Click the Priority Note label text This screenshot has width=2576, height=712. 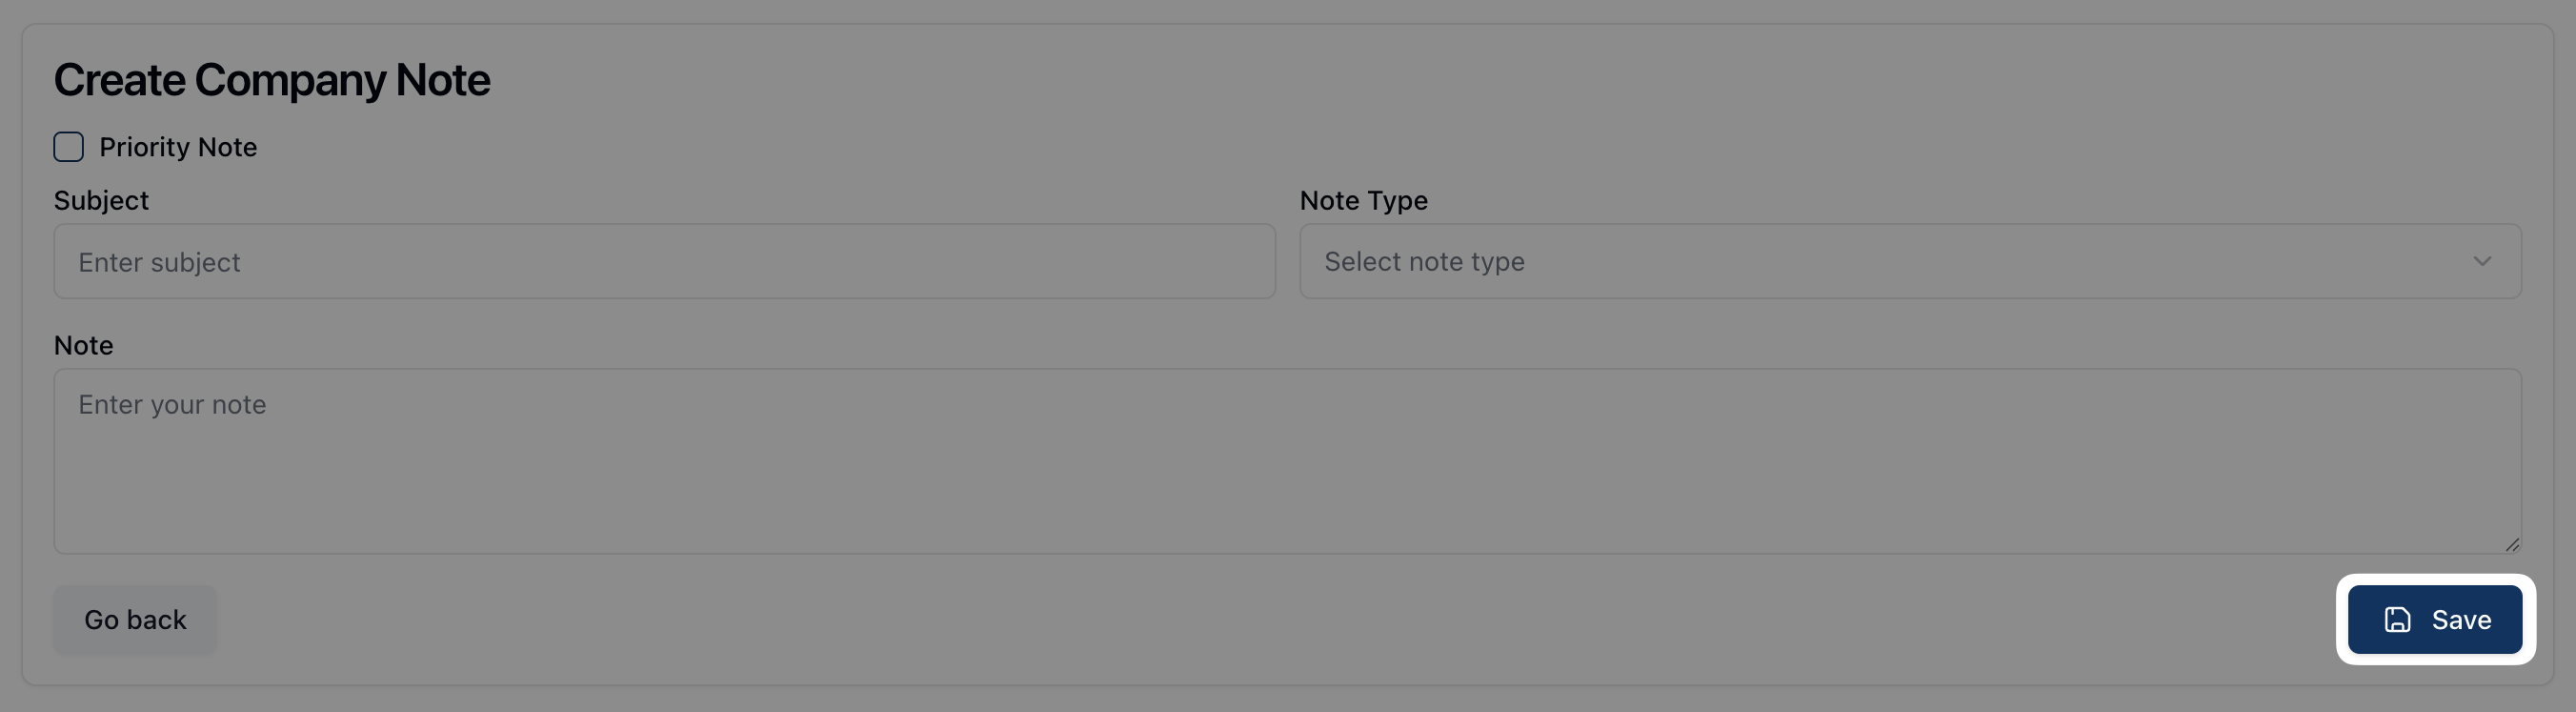point(178,147)
